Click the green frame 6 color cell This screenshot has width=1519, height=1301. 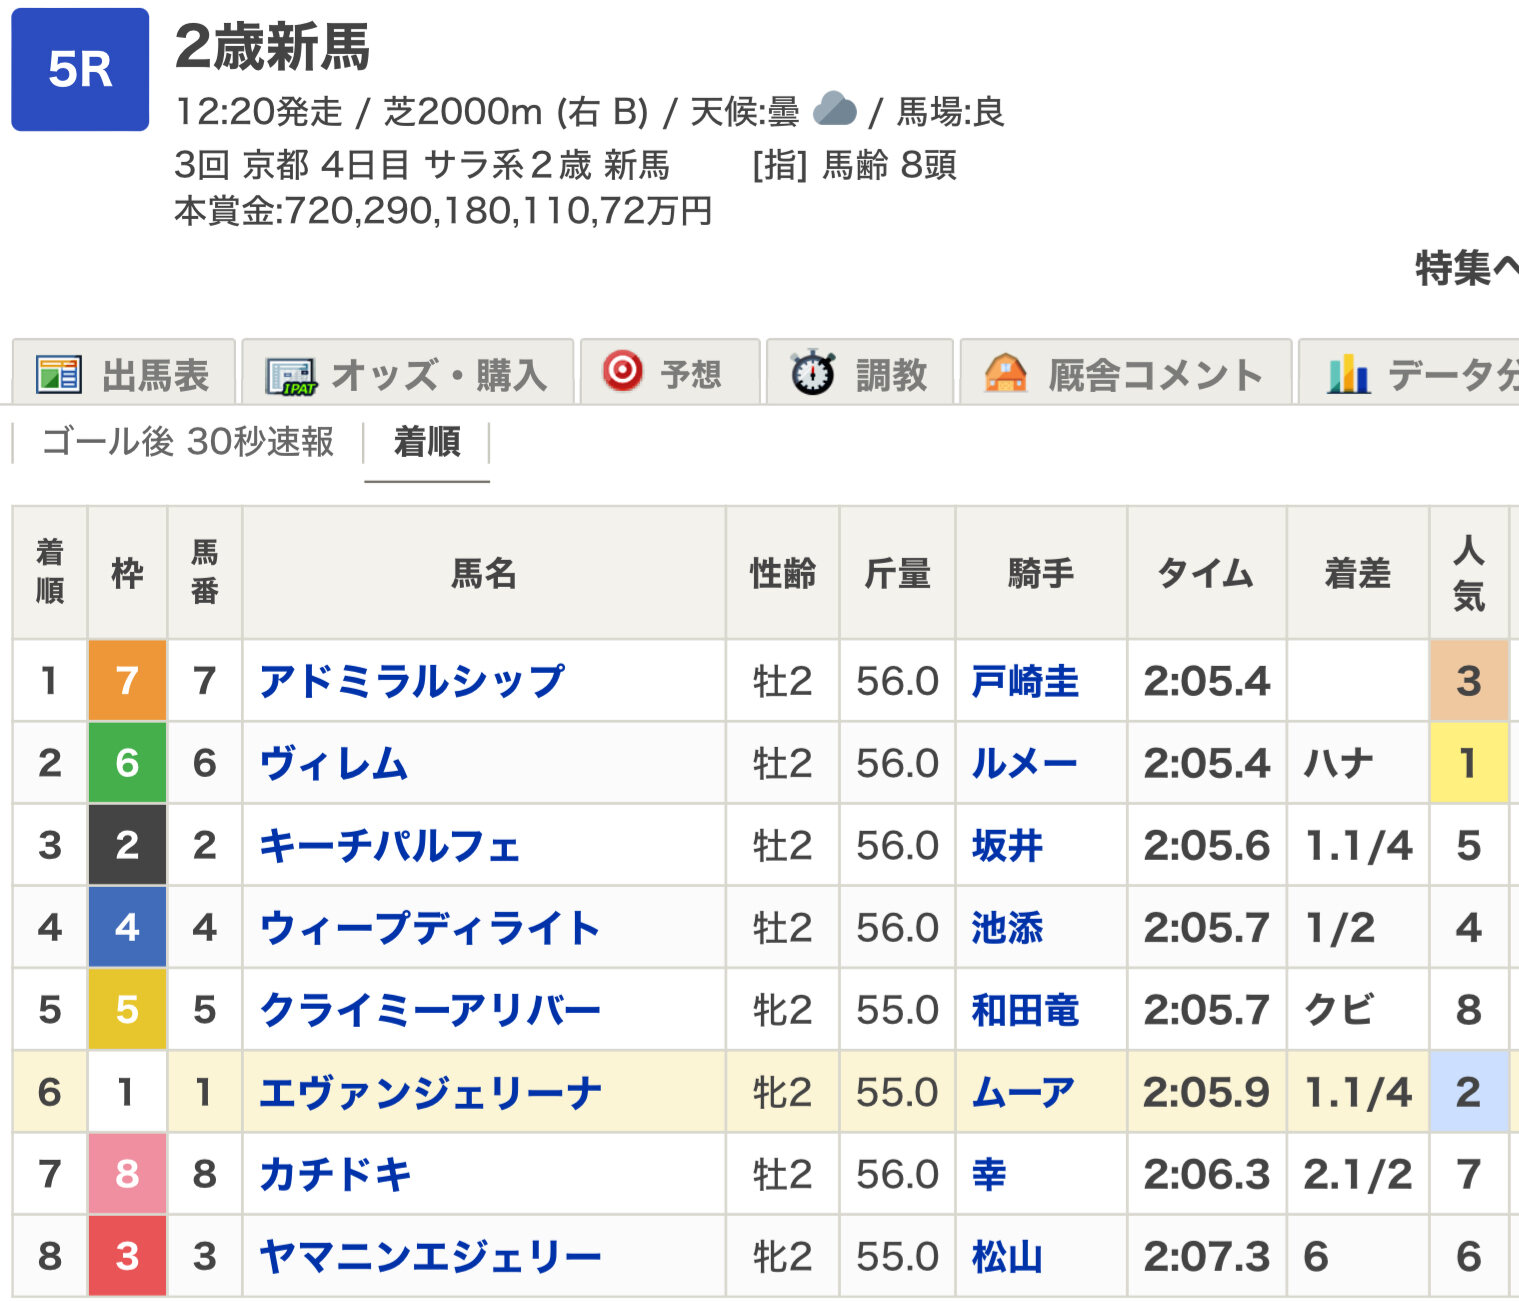[127, 763]
